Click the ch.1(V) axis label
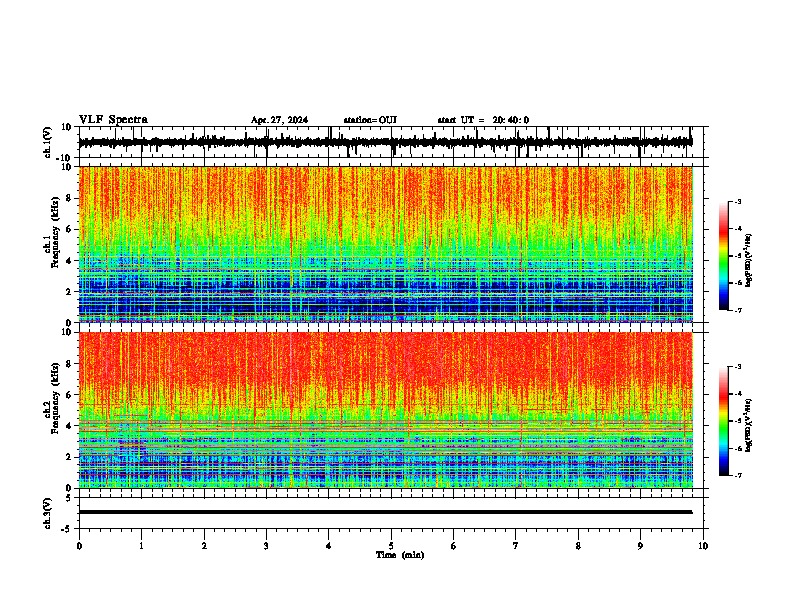This screenshot has width=792, height=612. tap(48, 142)
